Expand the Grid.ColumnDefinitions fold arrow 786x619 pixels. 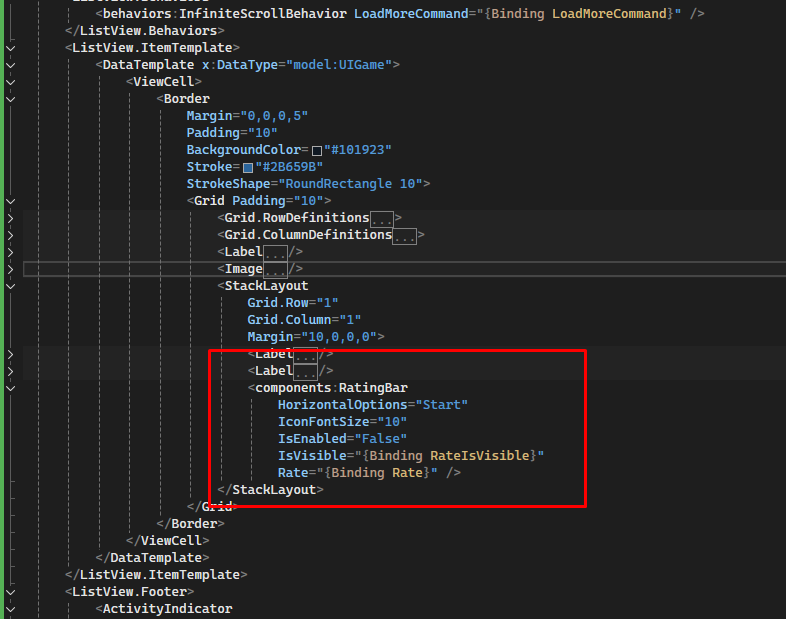[11, 235]
